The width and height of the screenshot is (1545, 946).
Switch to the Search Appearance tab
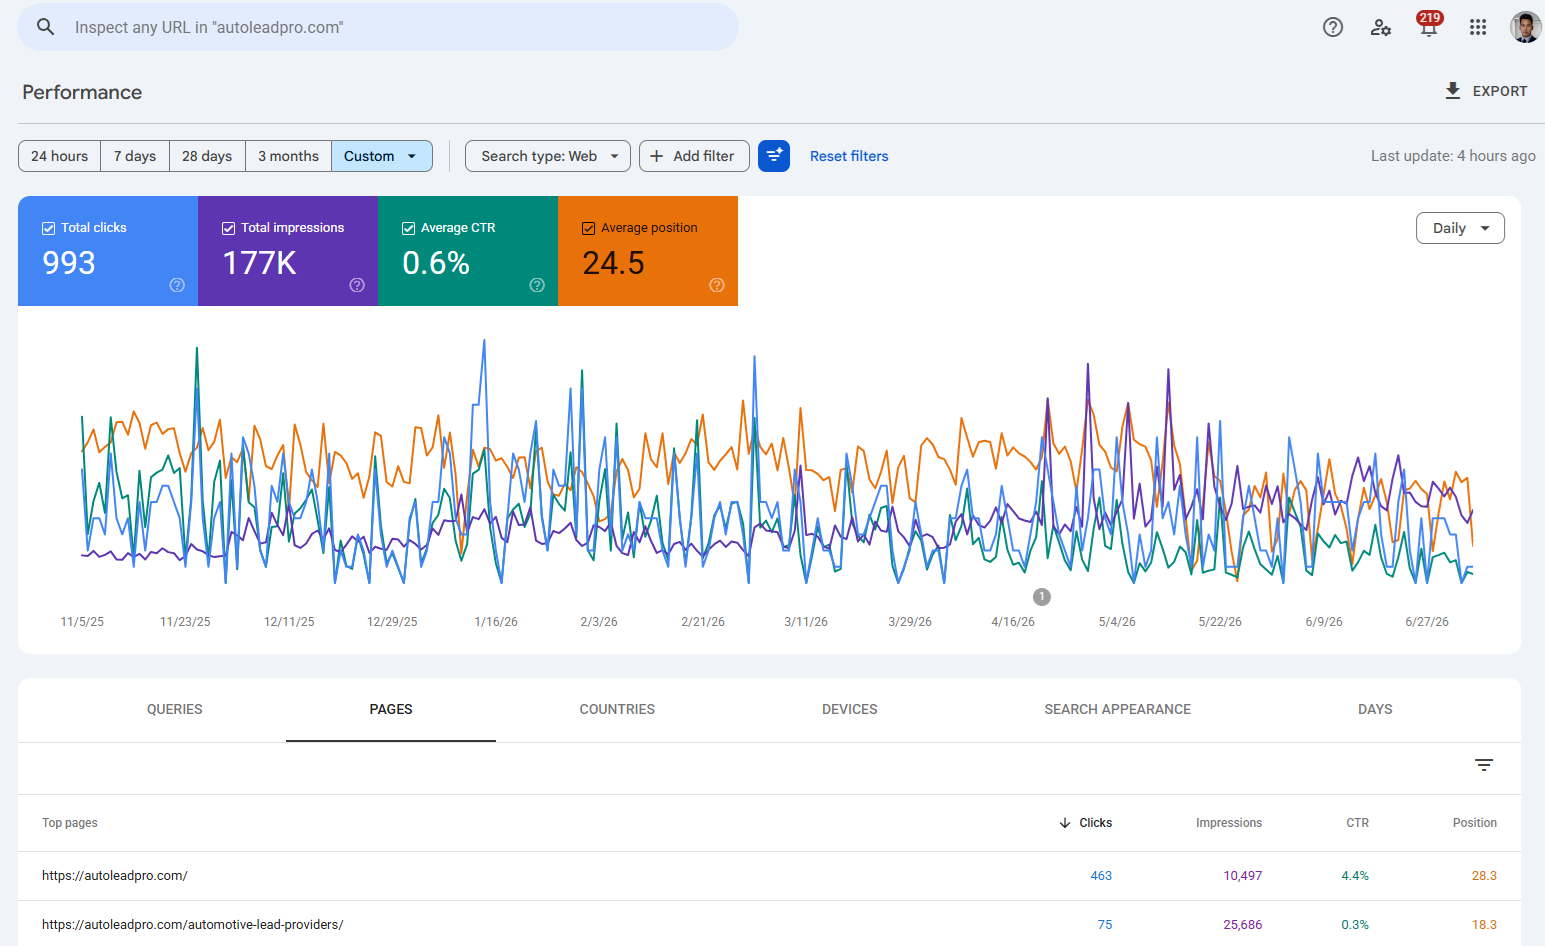(x=1117, y=709)
